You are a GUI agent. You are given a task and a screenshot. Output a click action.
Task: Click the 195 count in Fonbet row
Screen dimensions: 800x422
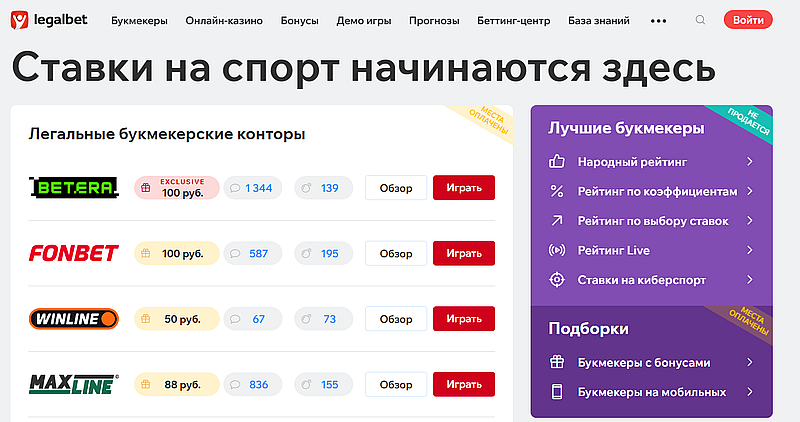pos(330,254)
